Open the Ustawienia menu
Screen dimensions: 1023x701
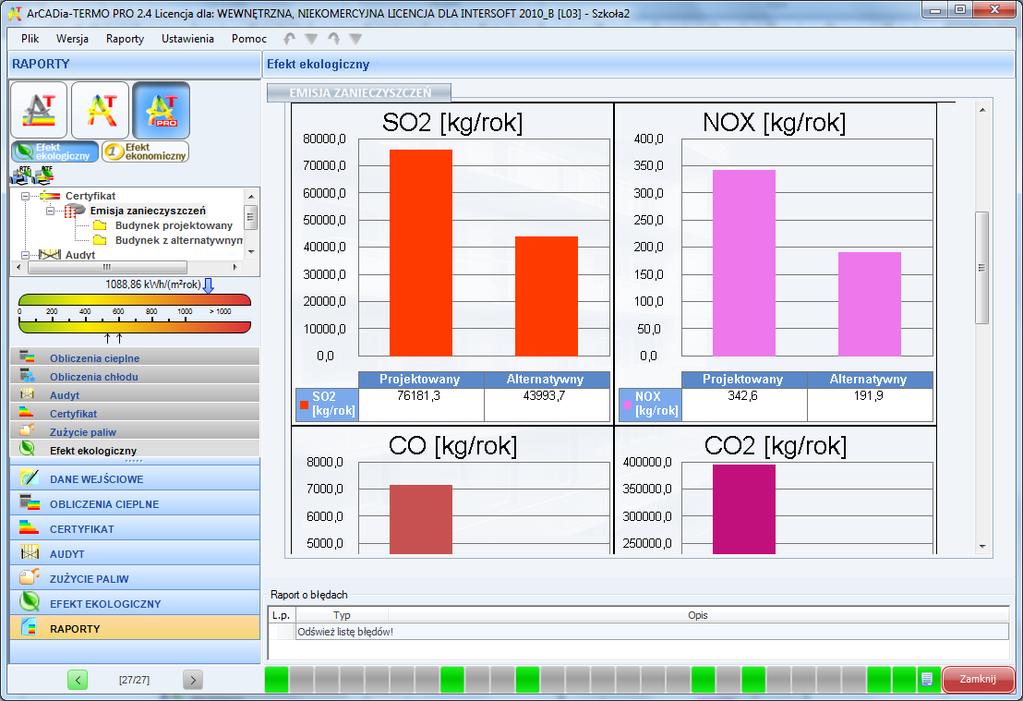188,39
